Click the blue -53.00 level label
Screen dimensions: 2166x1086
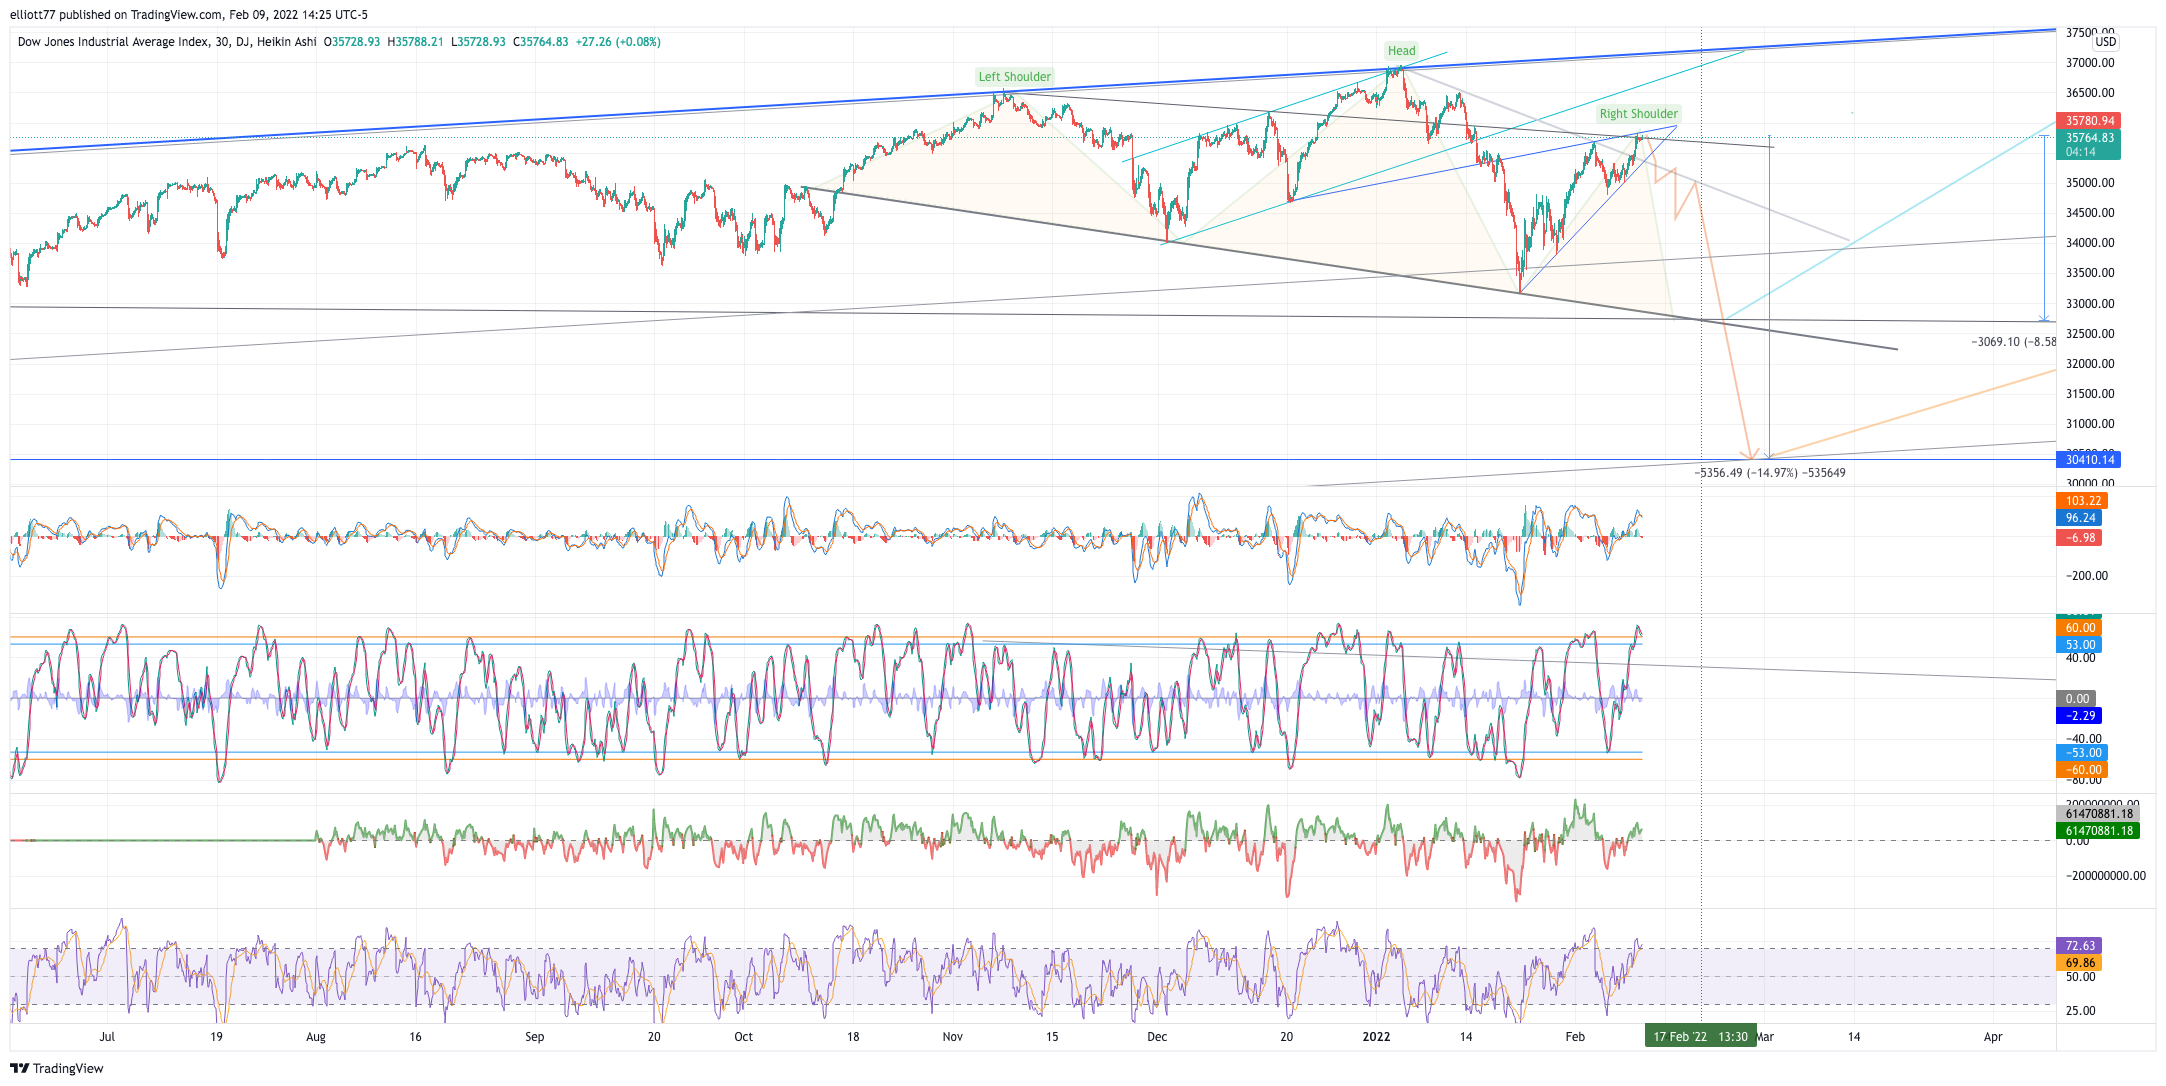click(x=2082, y=753)
